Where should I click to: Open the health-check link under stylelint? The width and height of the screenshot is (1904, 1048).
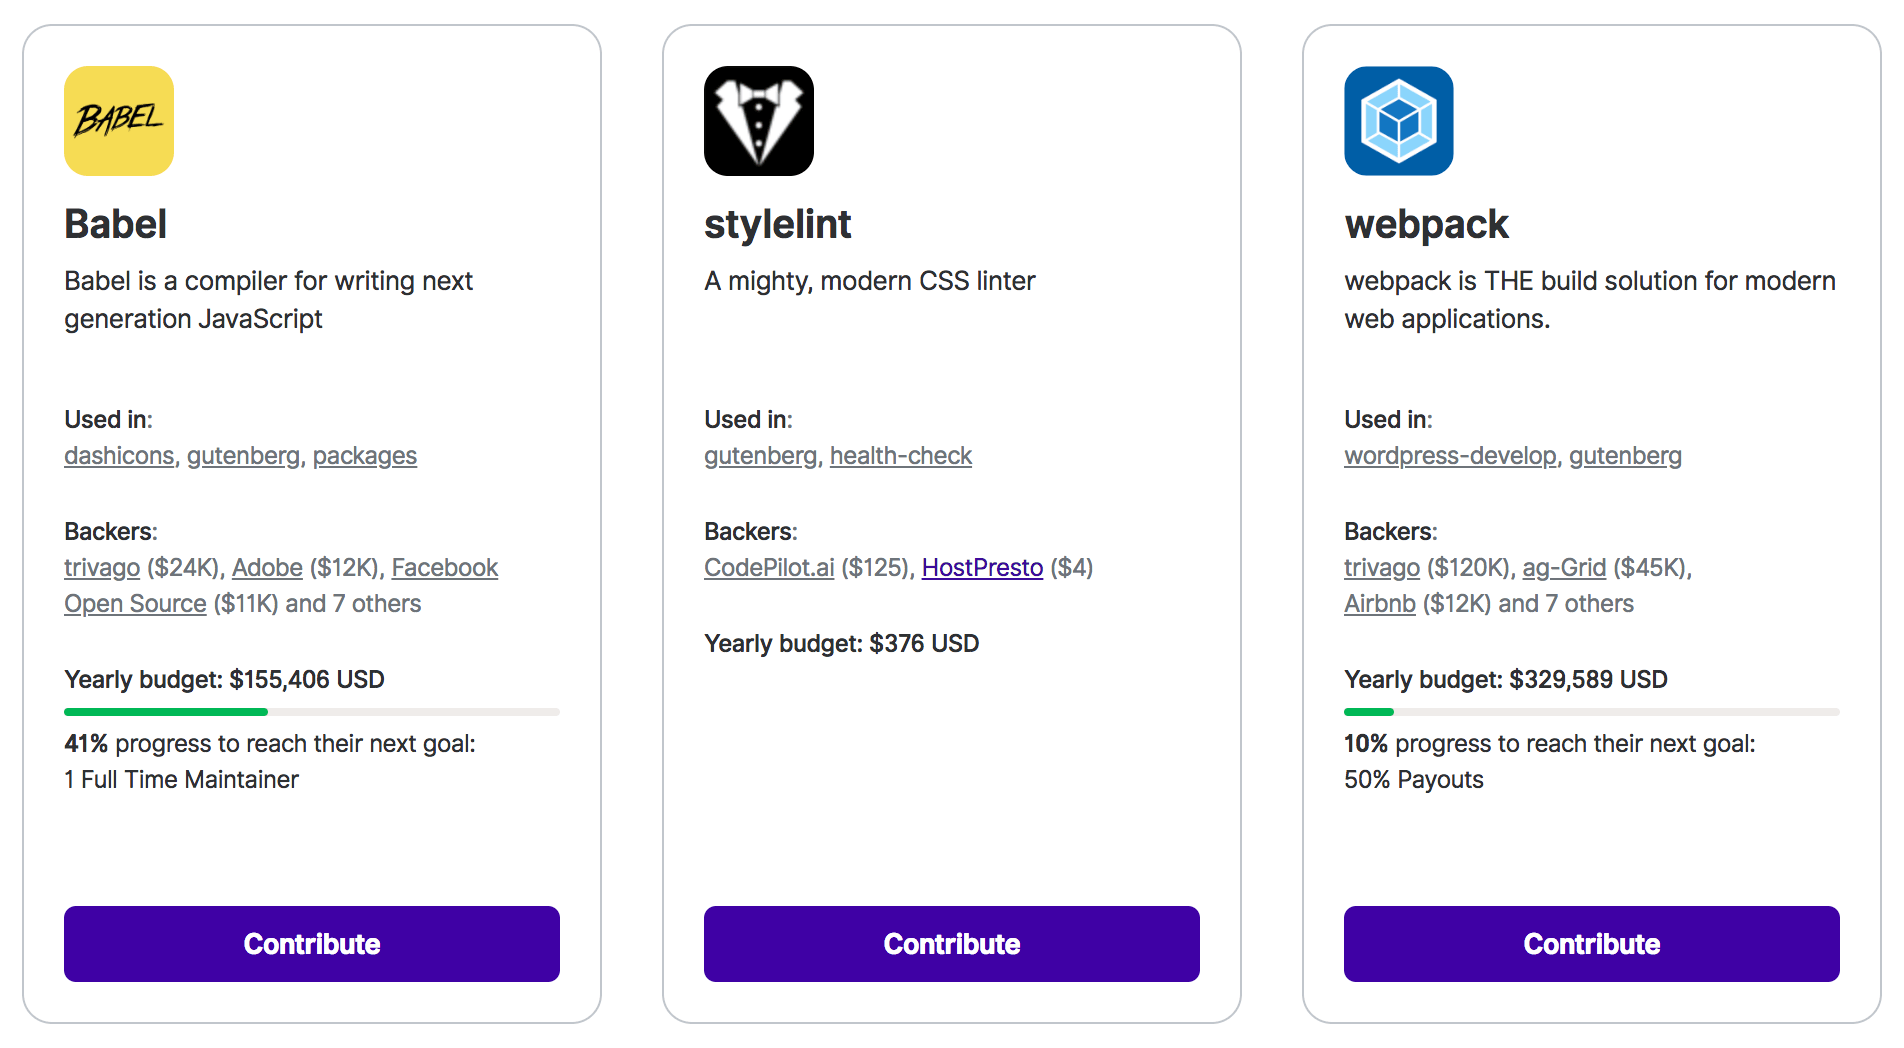(x=900, y=456)
